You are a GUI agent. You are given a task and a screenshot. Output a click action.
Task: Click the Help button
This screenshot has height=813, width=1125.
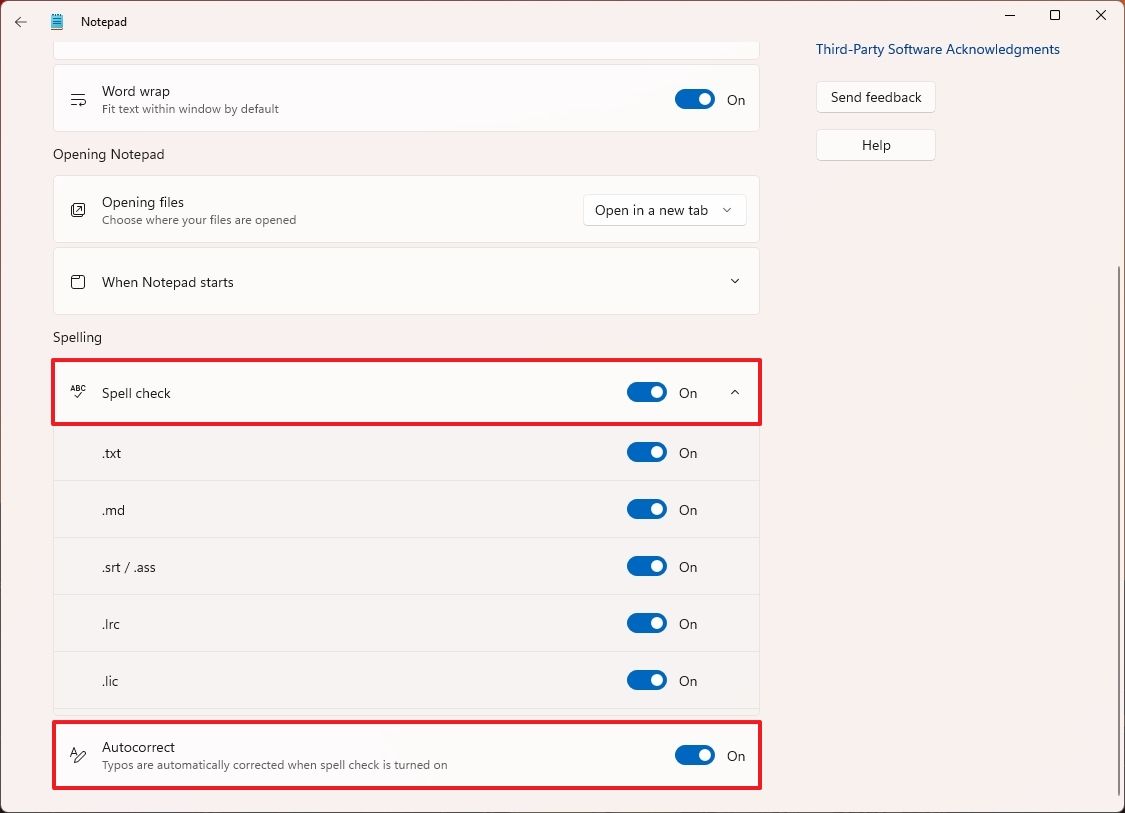pos(875,145)
